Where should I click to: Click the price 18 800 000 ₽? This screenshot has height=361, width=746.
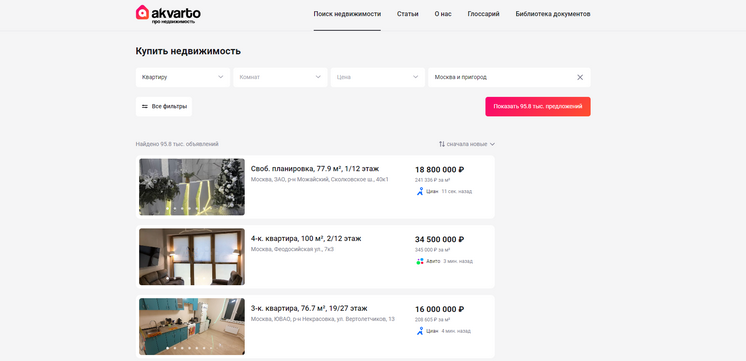[440, 169]
